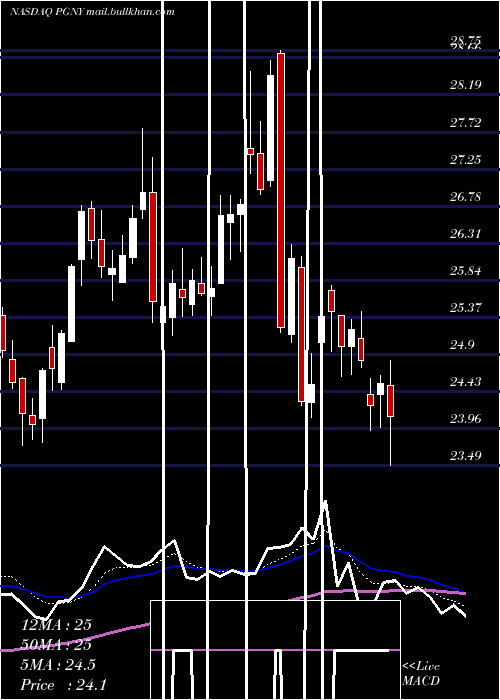Viewport: 500px width, 700px height.
Task: Click the 25.84 price axis label
Action: (466, 271)
